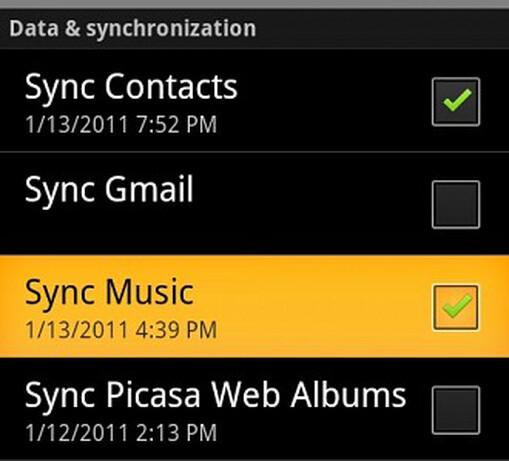Viewport: 509px width, 461px height.
Task: Disable the Sync Music checkbox
Action: (x=456, y=307)
